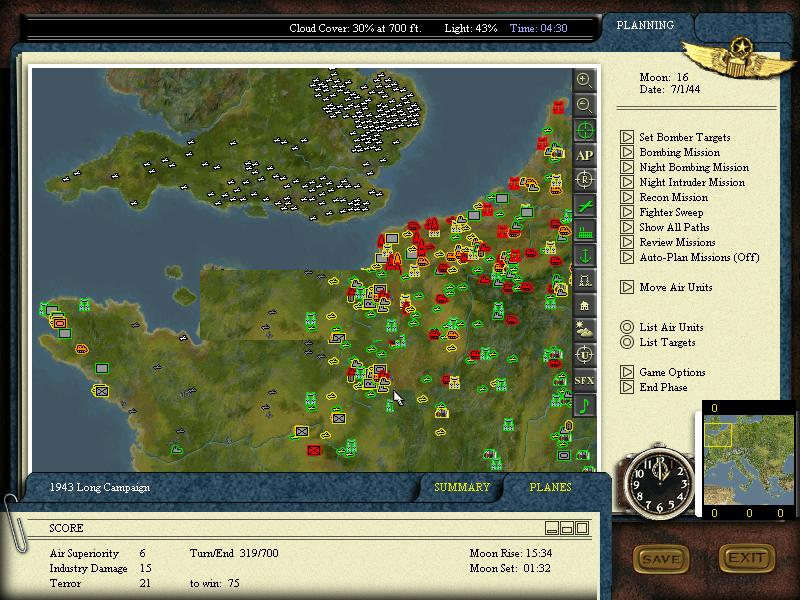Toggle the green airplane airfields icon

(584, 205)
